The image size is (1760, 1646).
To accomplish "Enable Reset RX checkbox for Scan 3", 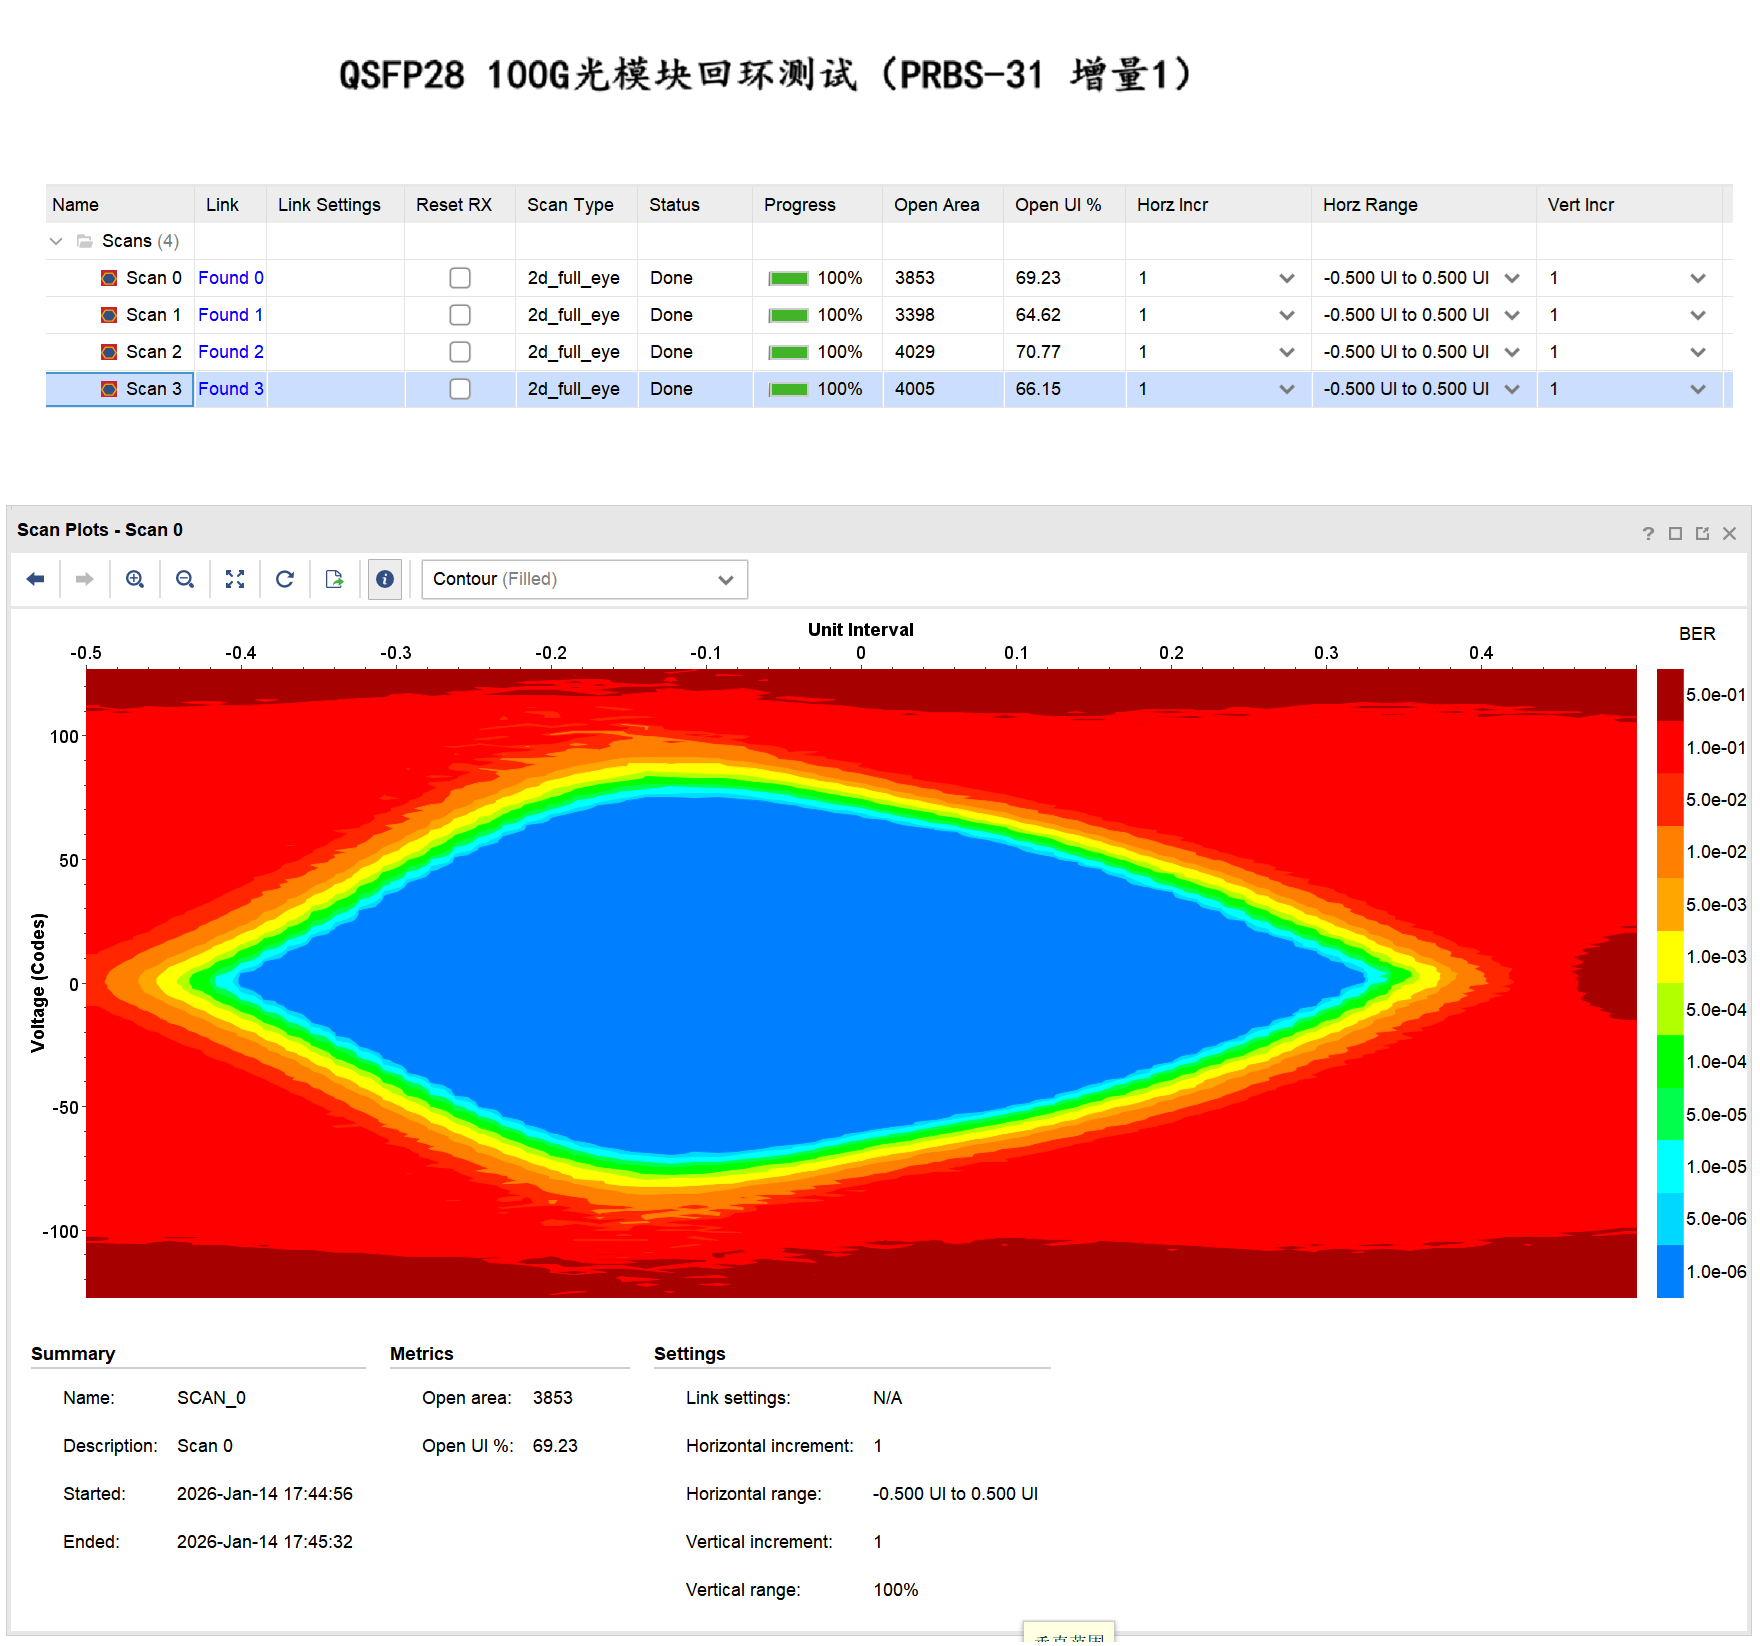I will click(x=460, y=389).
